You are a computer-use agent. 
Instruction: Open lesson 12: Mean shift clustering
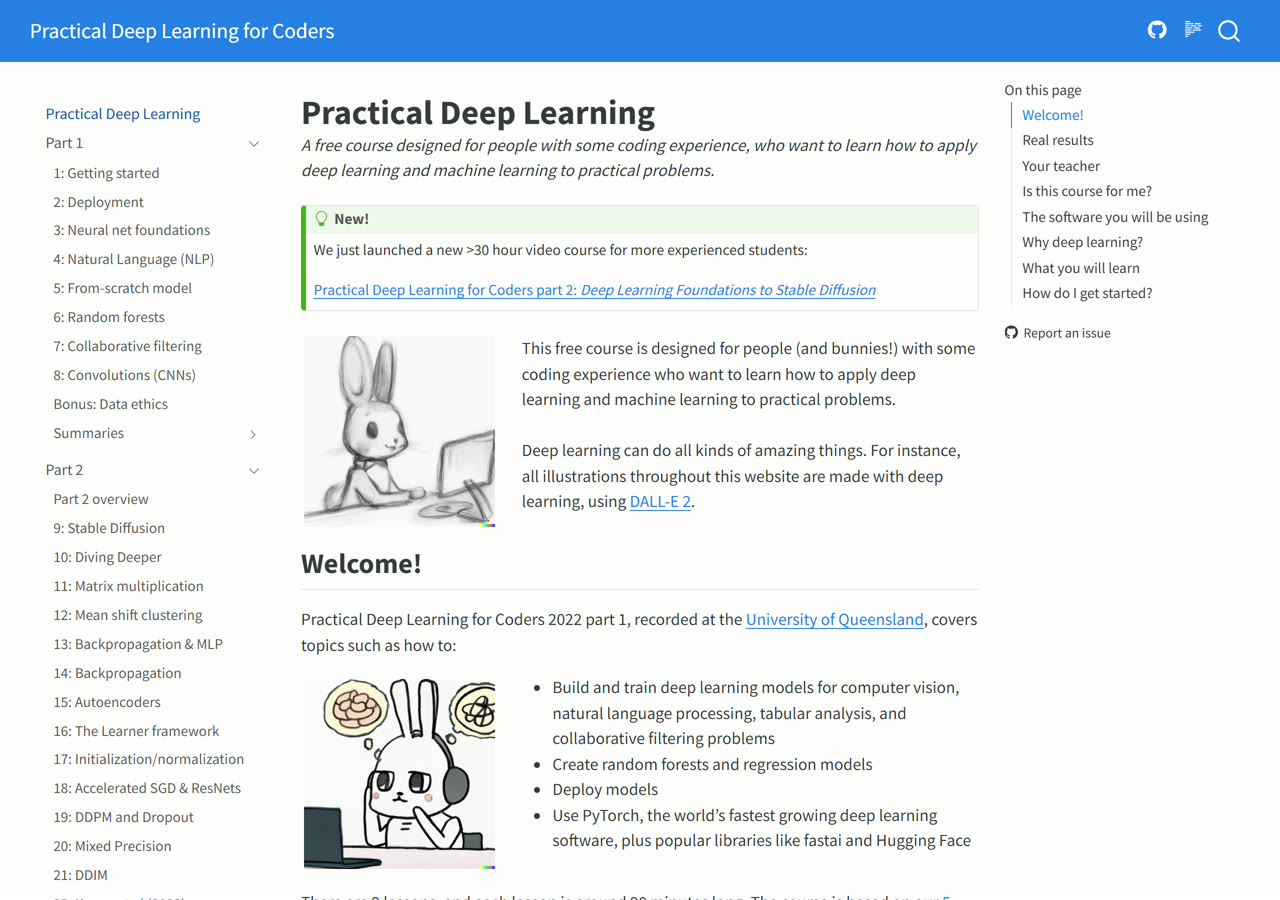pos(128,615)
